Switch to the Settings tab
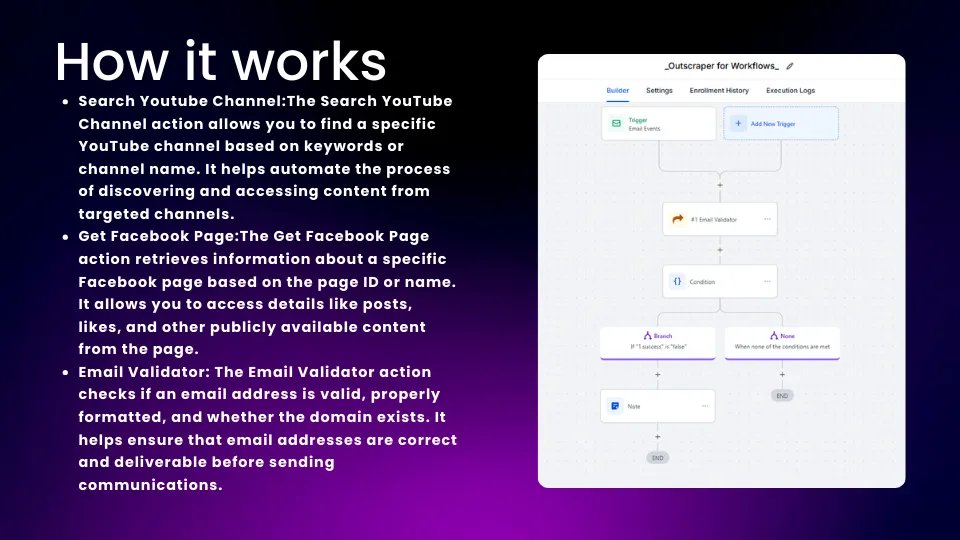The image size is (960, 540). point(659,91)
